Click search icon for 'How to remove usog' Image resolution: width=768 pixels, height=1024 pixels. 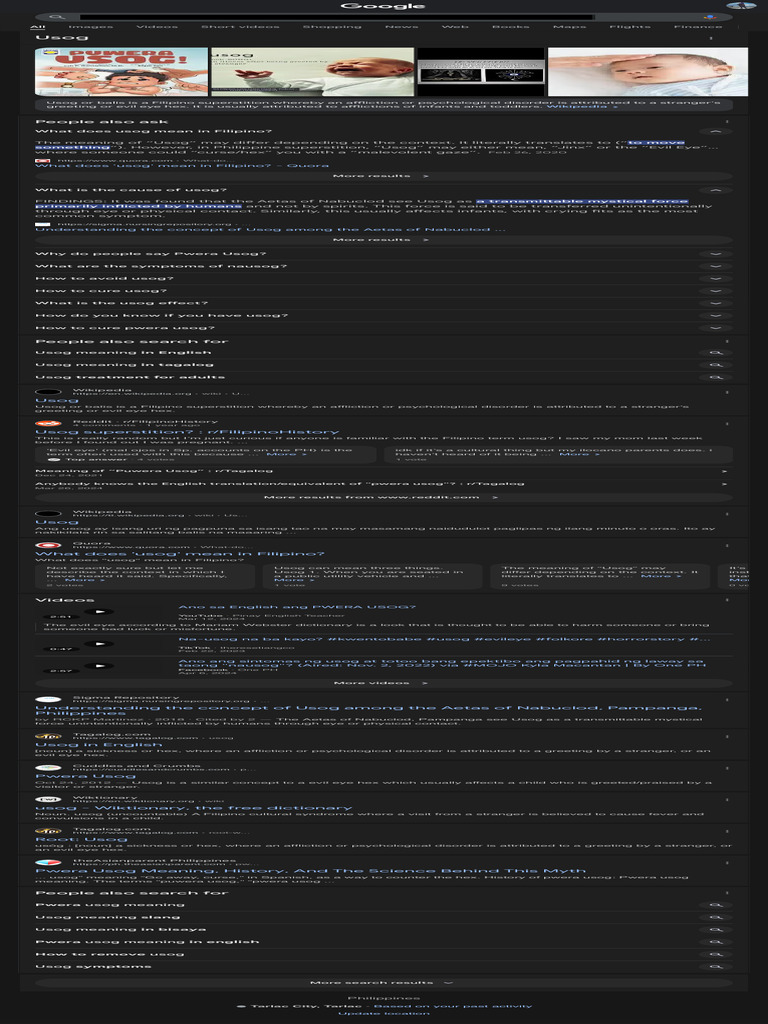715,955
